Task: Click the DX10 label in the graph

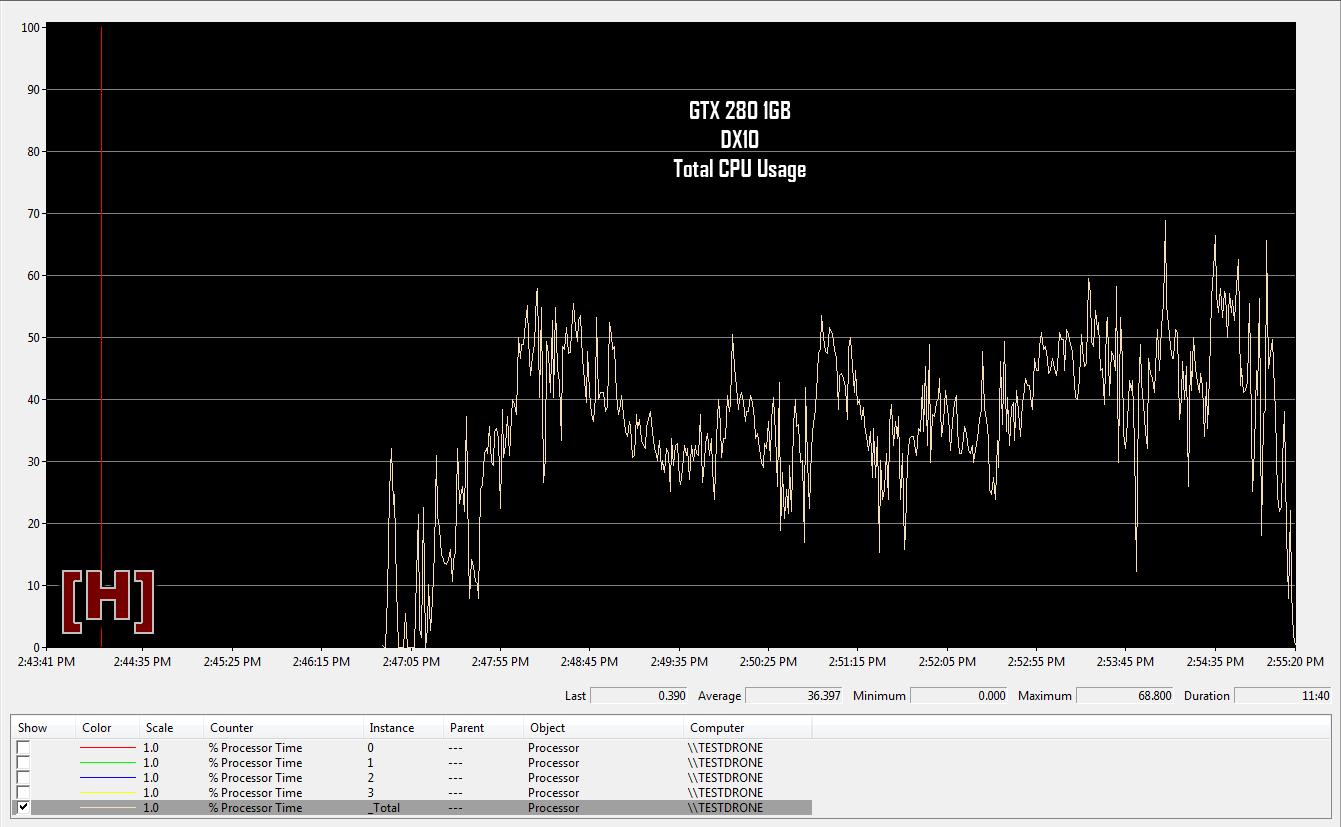Action: (740, 140)
